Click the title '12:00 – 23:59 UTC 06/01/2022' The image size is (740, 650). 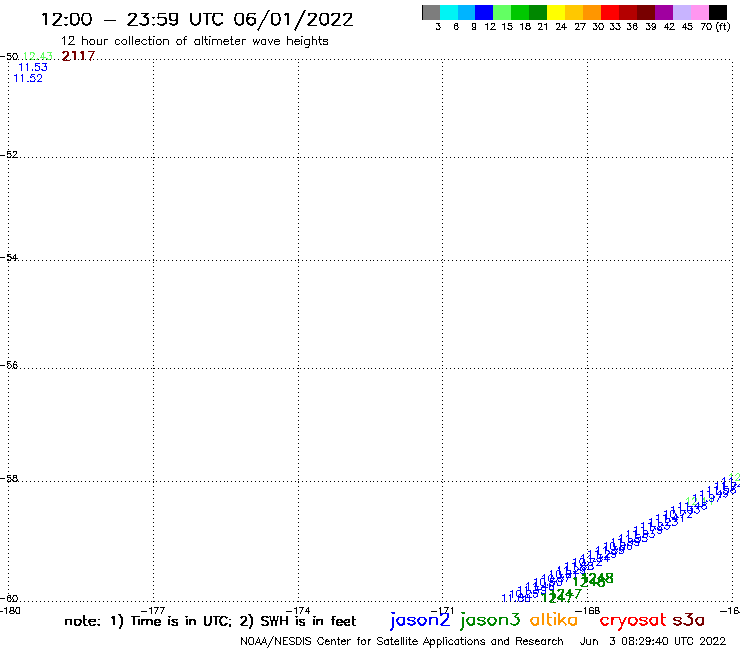tap(197, 20)
